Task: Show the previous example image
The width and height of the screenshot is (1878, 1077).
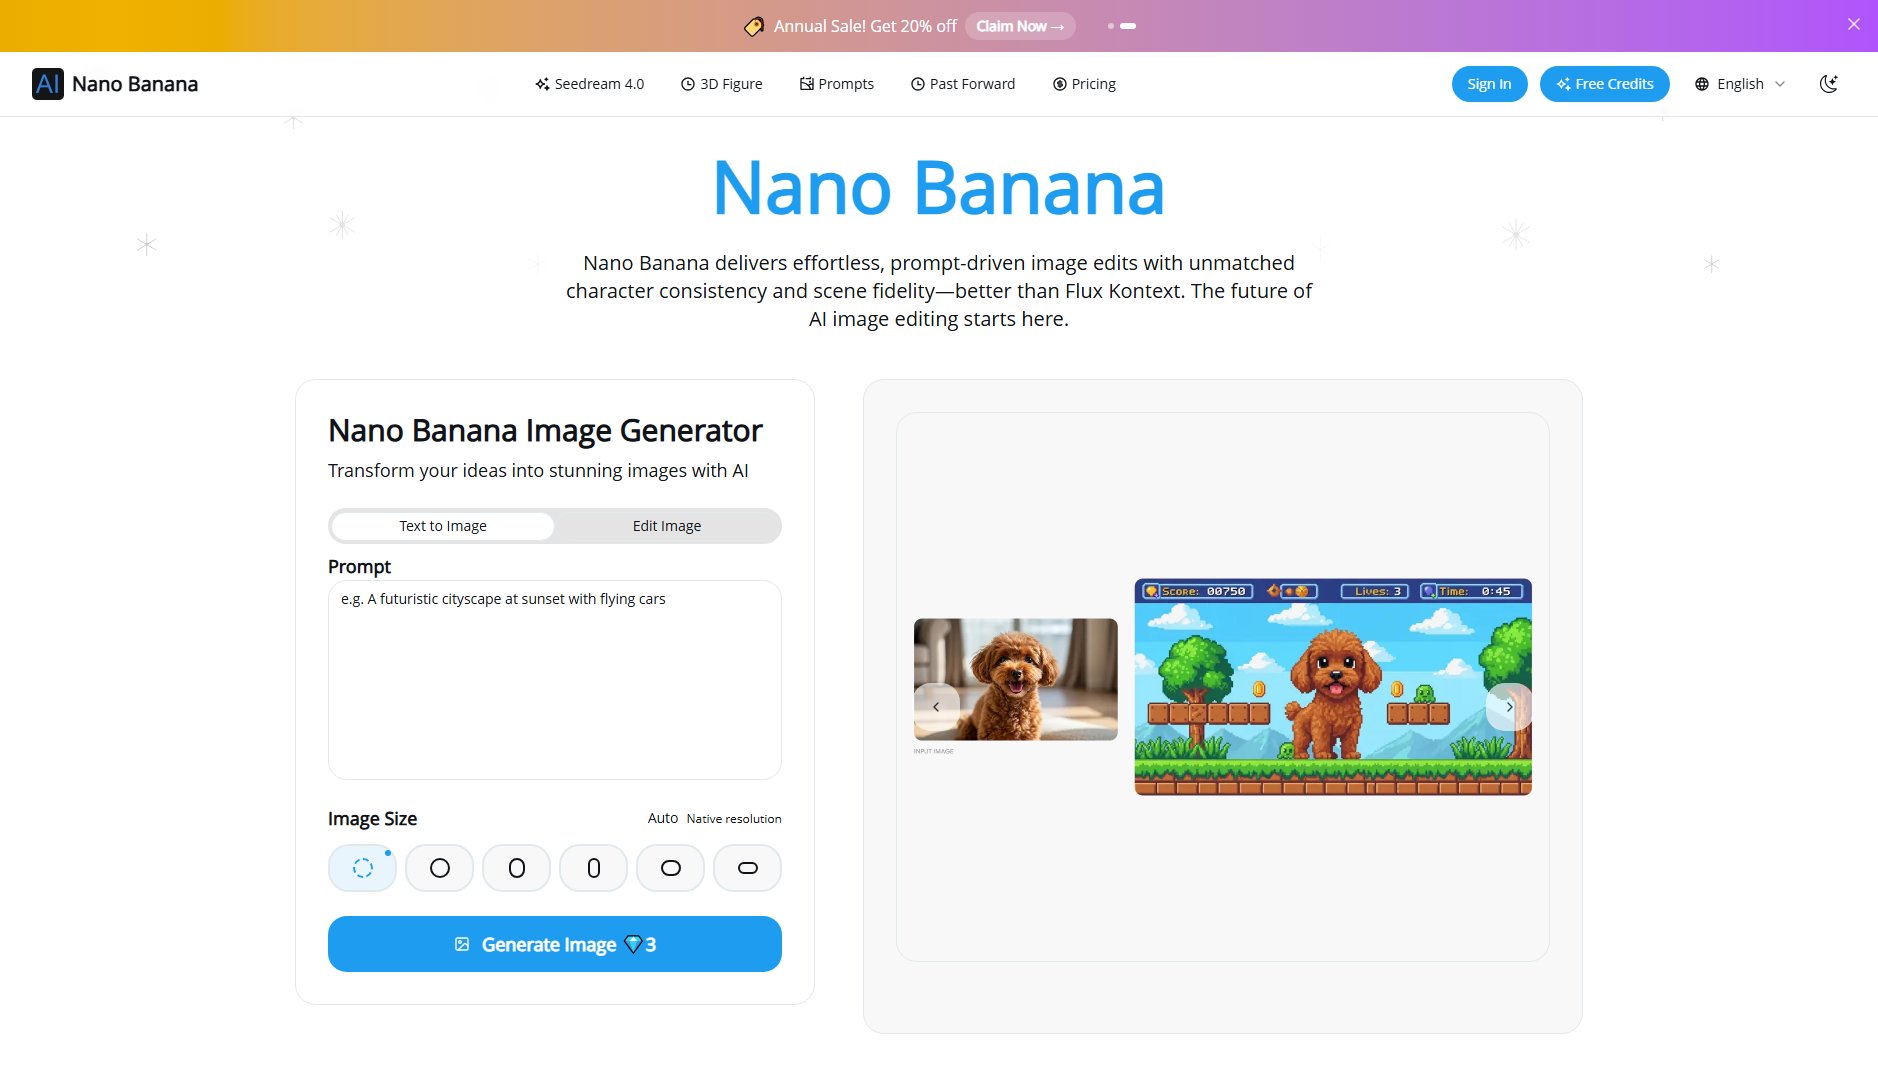Action: click(x=936, y=707)
